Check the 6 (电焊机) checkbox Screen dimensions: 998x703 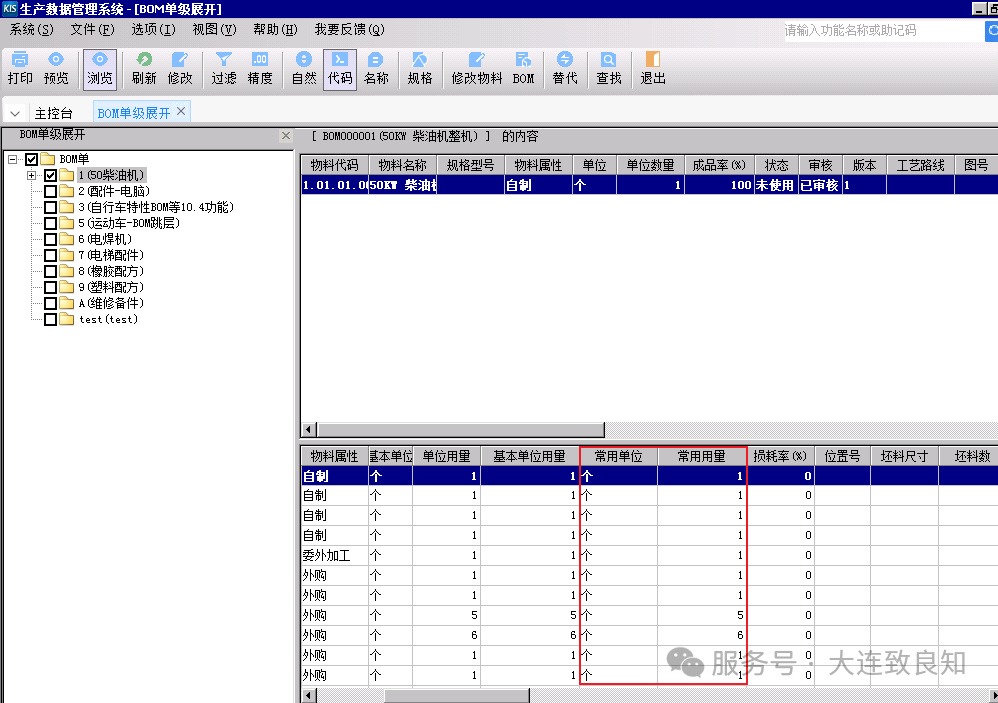[x=51, y=240]
